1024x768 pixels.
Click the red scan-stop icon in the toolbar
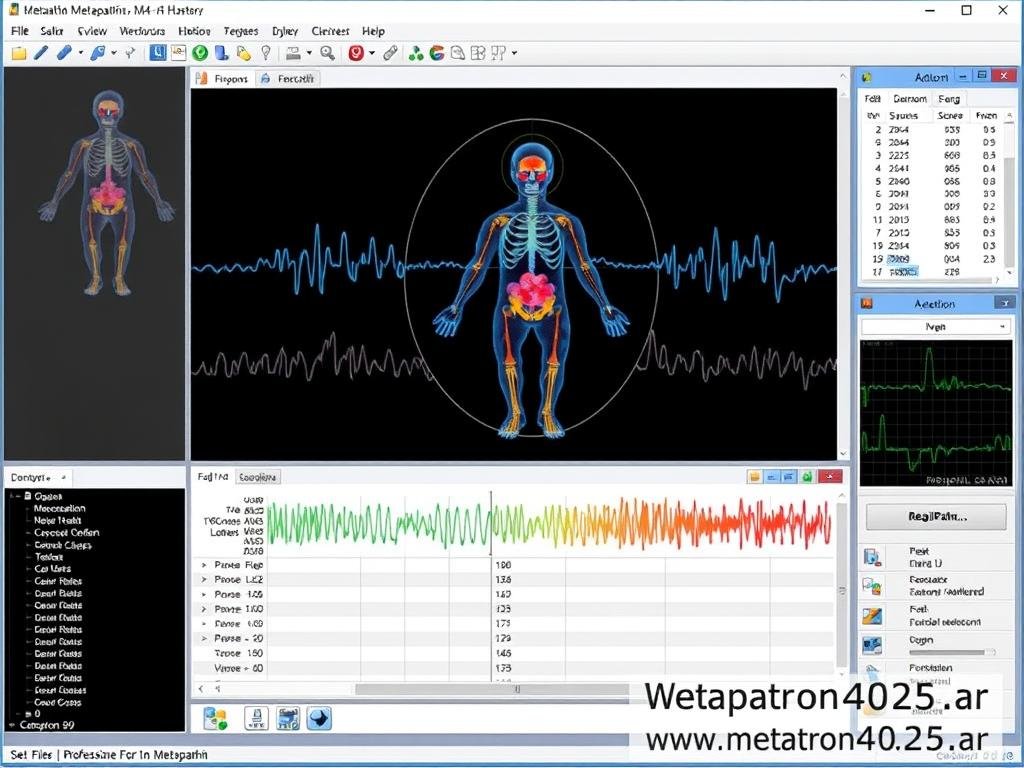355,53
